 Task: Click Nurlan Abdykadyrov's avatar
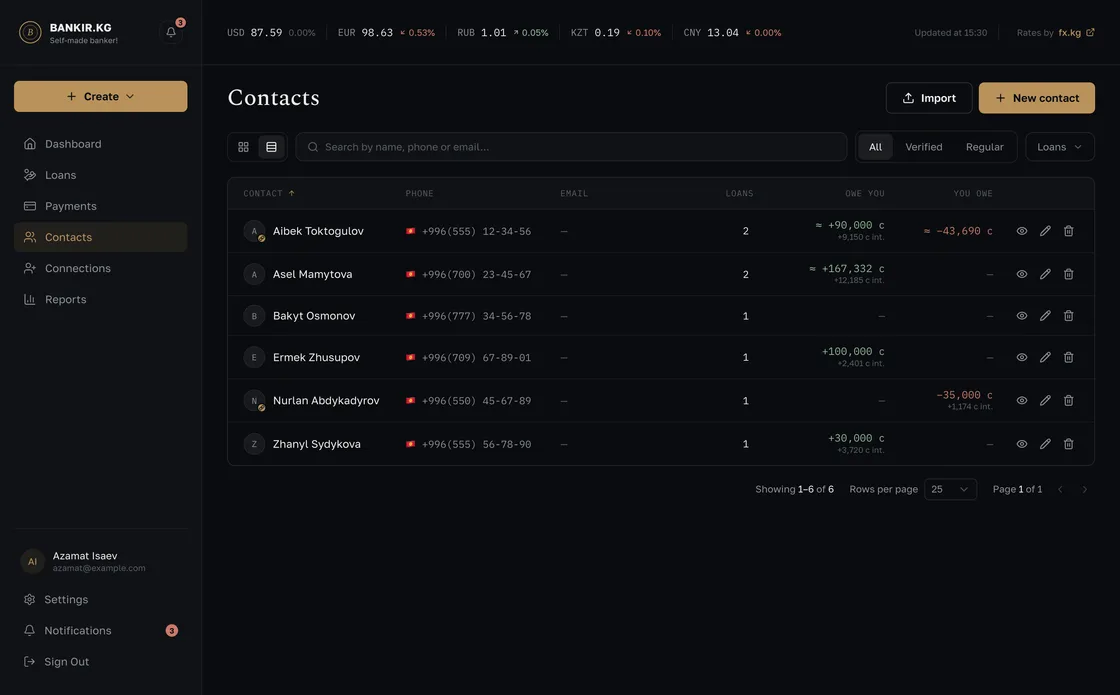click(x=254, y=401)
